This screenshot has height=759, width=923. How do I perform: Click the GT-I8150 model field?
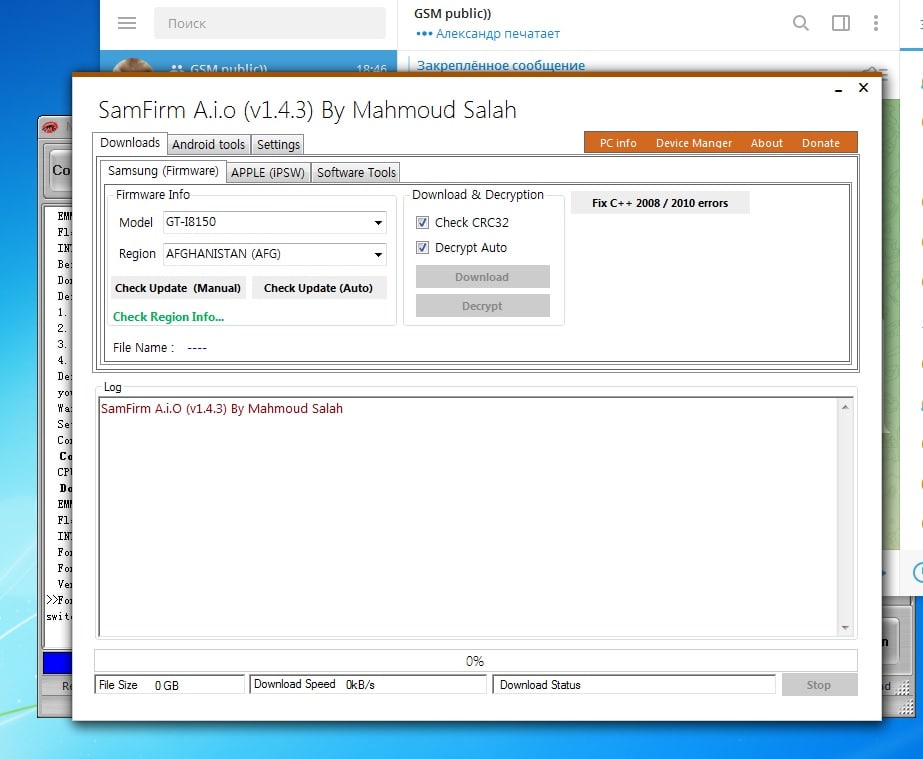pyautogui.click(x=274, y=223)
